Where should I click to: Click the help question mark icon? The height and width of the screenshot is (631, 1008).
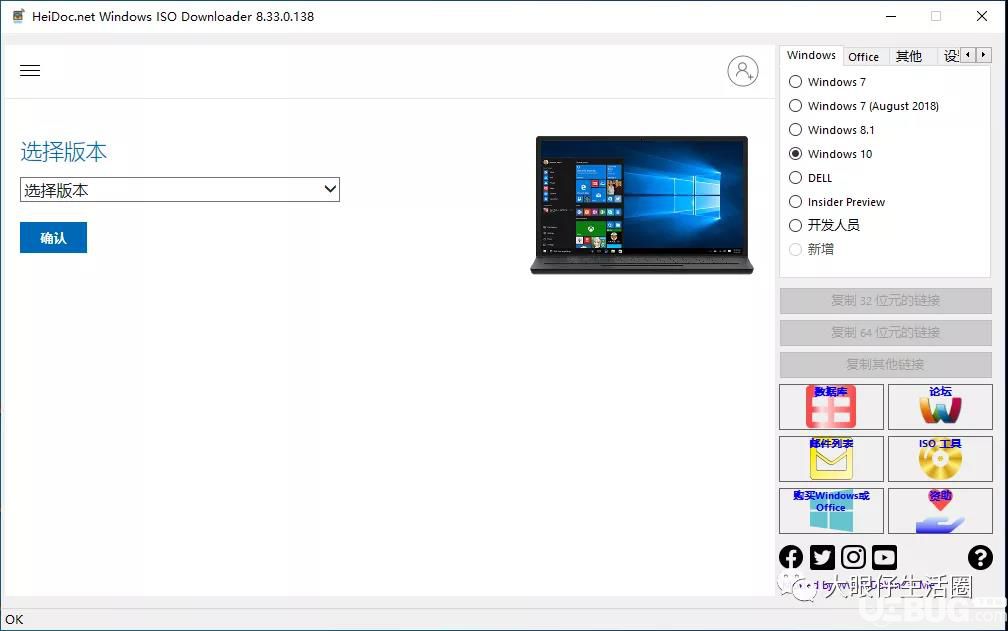click(x=980, y=557)
